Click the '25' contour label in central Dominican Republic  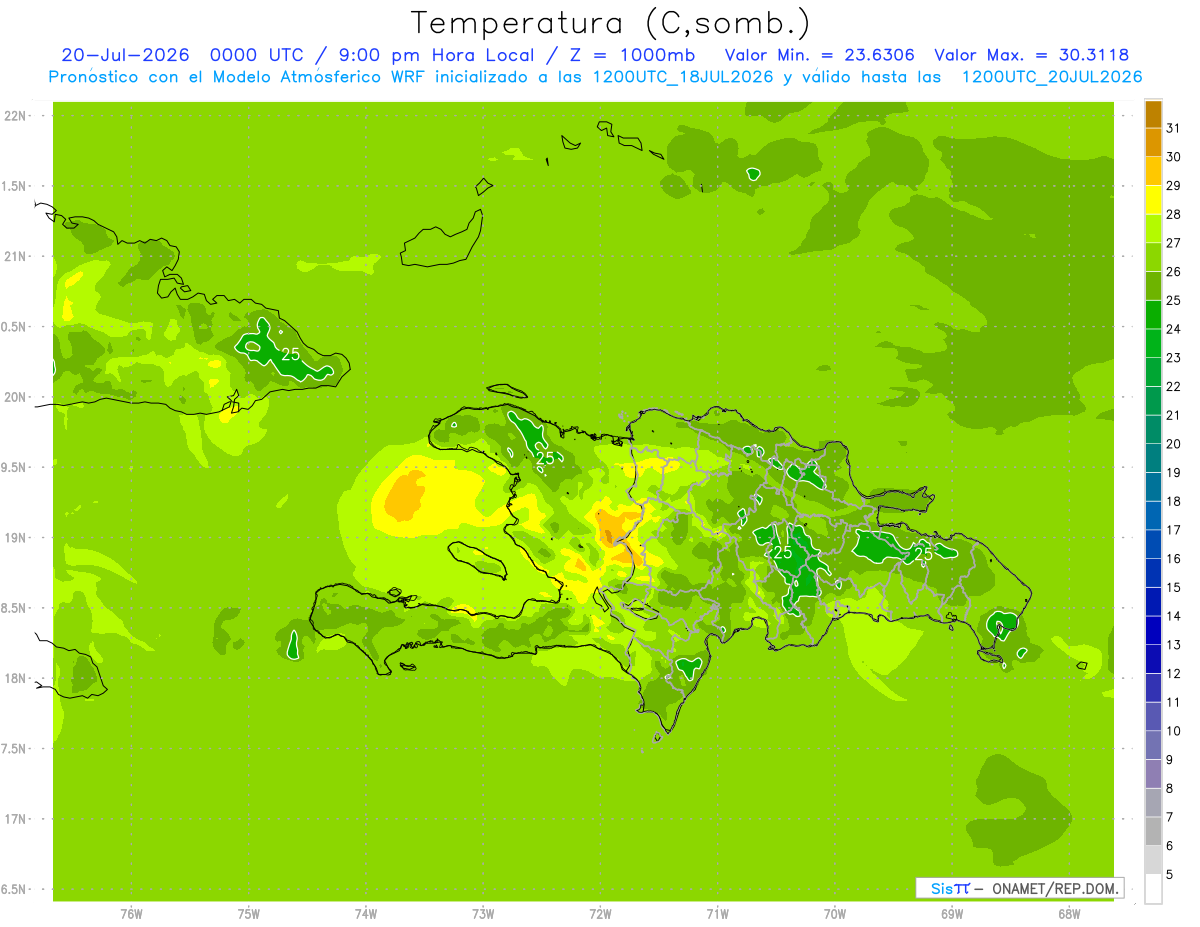[x=783, y=552]
